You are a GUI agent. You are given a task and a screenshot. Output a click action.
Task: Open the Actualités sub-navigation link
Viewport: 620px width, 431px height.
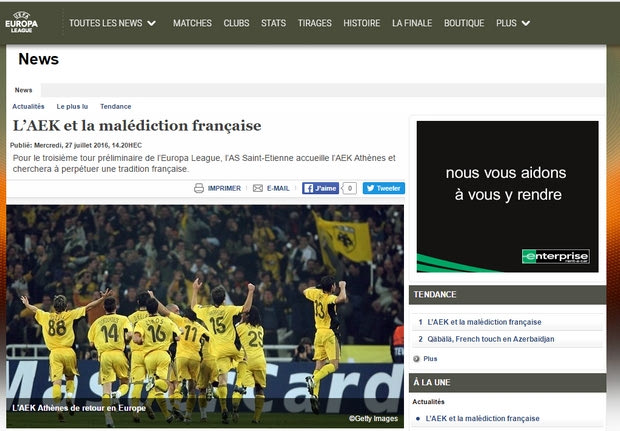pos(28,106)
